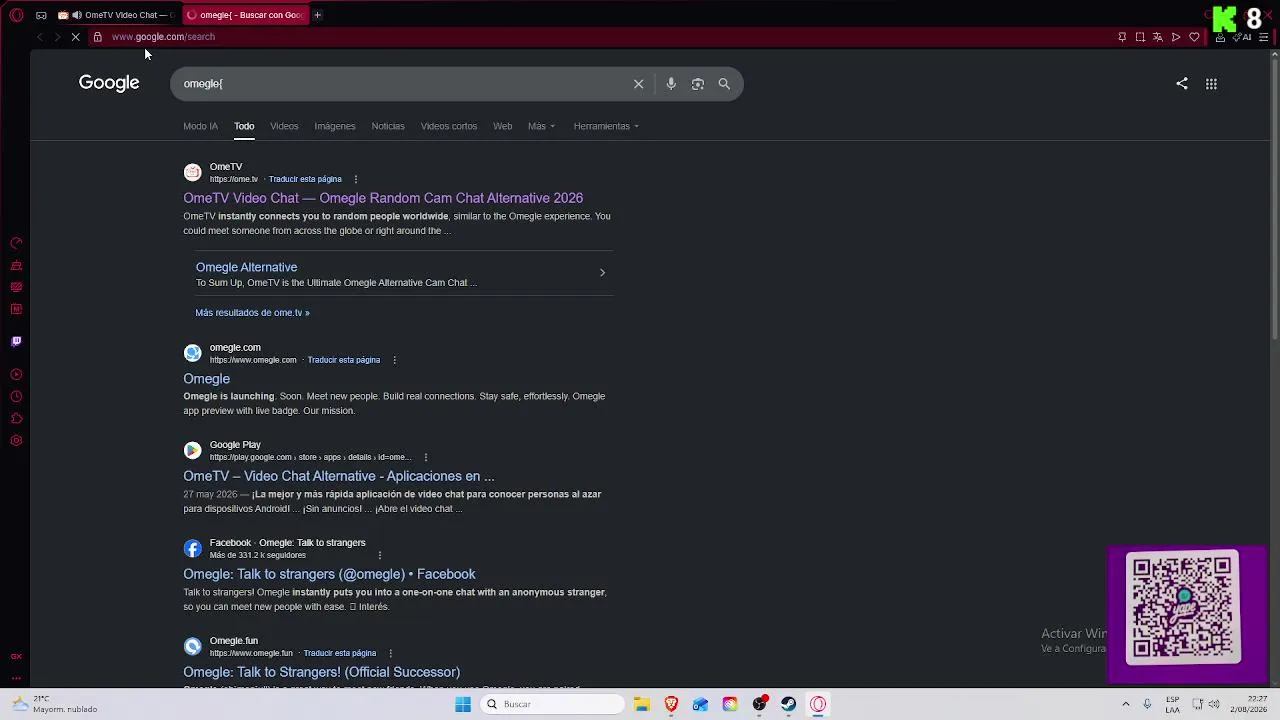Open Omegle Talk to Strangers Official Successor
The image size is (1280, 720).
[321, 672]
